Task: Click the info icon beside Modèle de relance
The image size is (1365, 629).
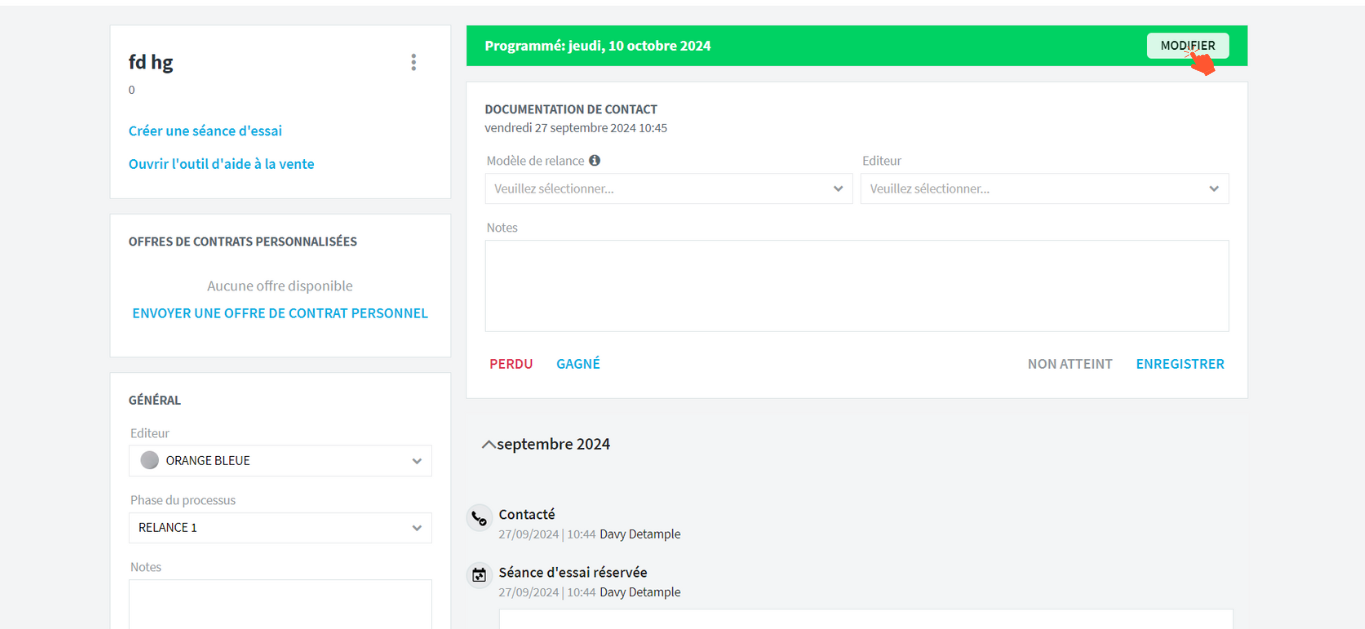Action: (x=595, y=160)
